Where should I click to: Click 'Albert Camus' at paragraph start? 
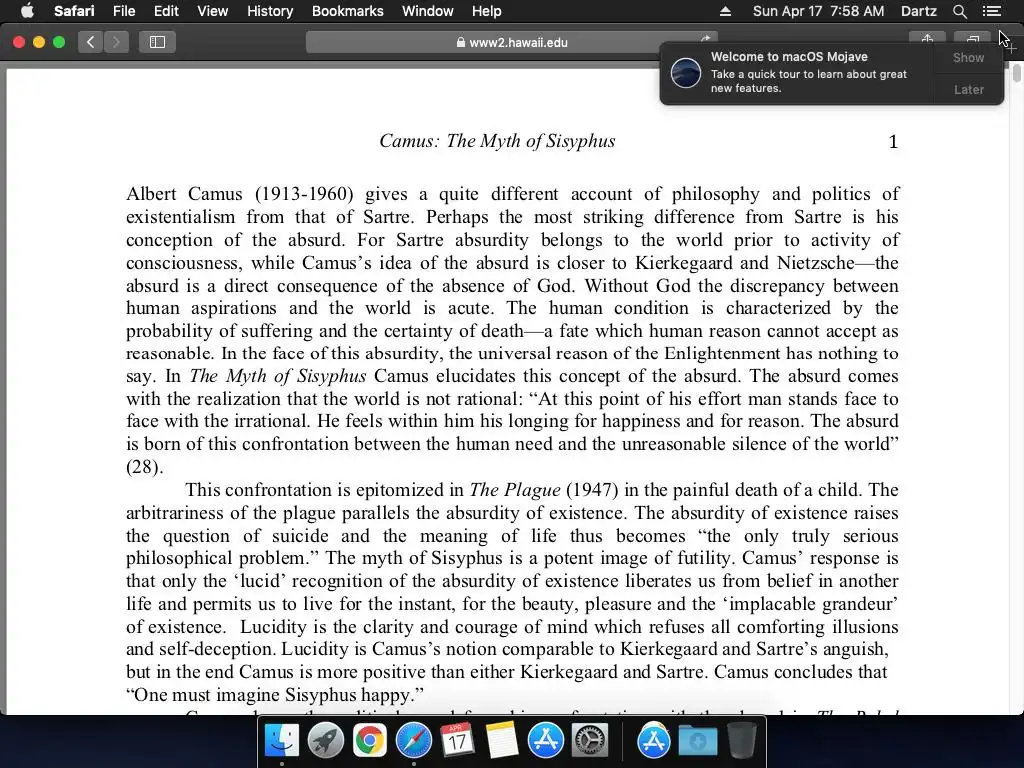pyautogui.click(x=184, y=194)
